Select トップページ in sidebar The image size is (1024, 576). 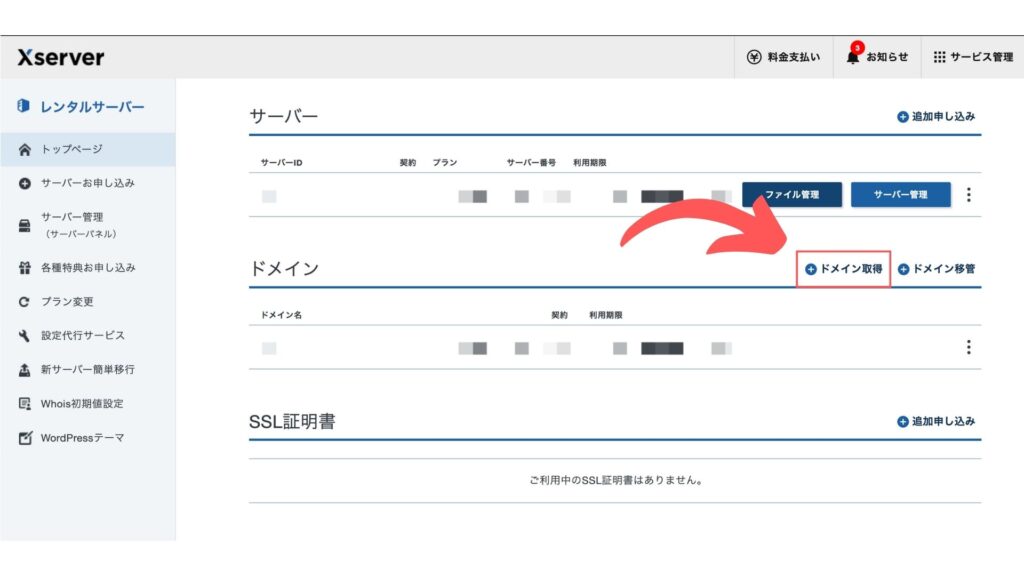click(x=88, y=150)
